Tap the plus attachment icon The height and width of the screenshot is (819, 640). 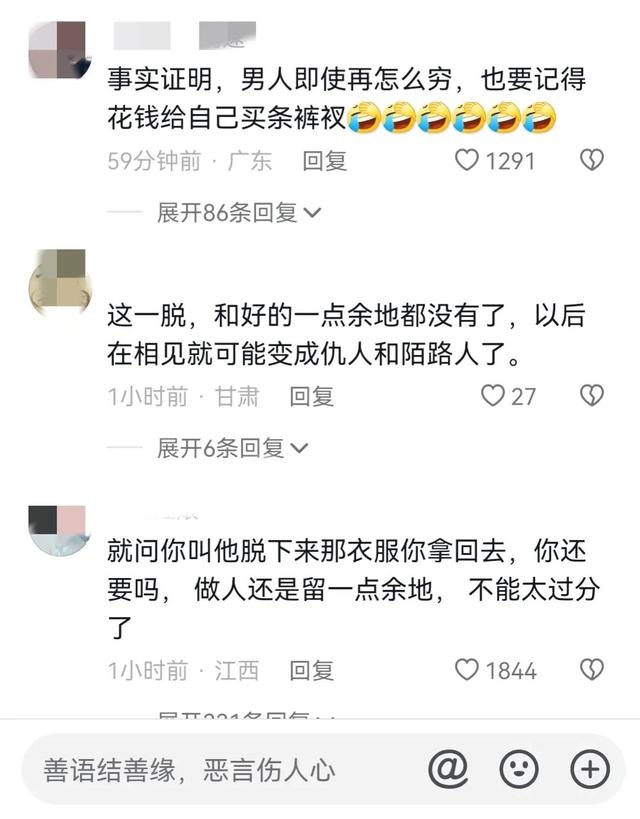coord(590,769)
